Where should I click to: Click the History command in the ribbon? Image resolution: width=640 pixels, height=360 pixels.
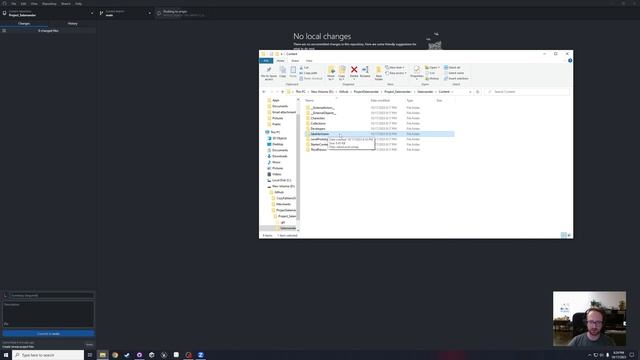point(432,78)
